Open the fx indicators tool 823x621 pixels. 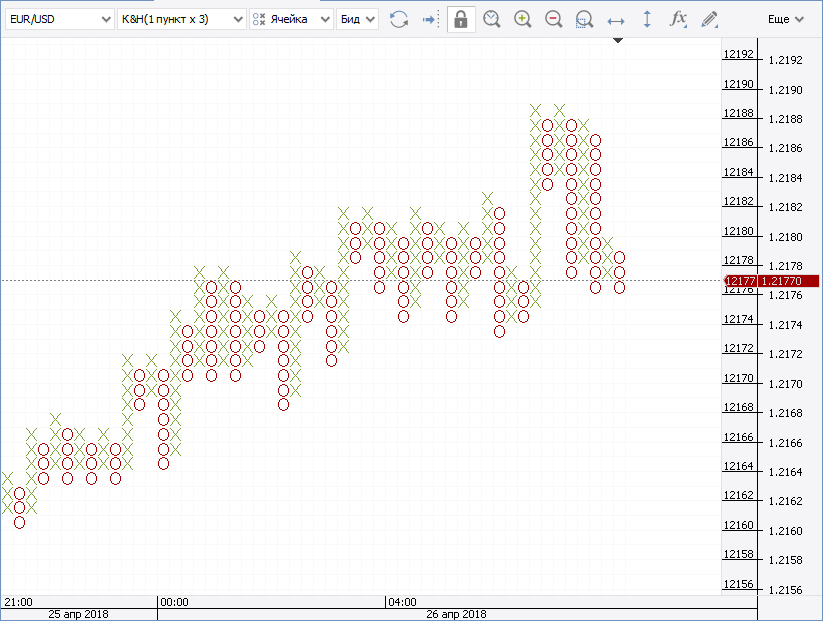coord(678,19)
